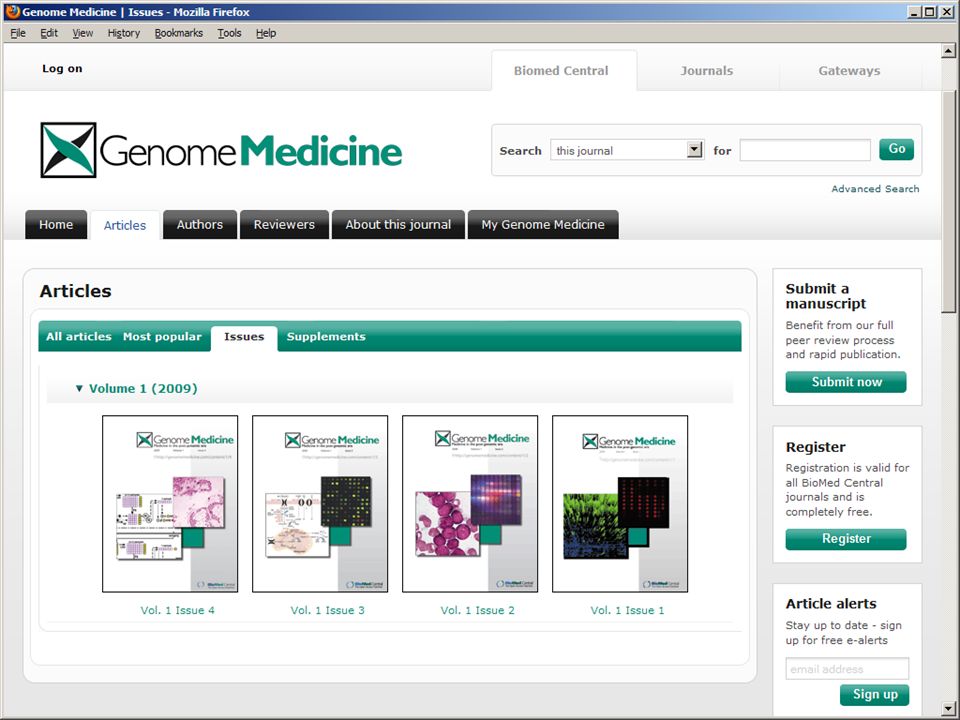Click the Vol. 1 Issue 2 link
960x720 pixels.
[478, 610]
